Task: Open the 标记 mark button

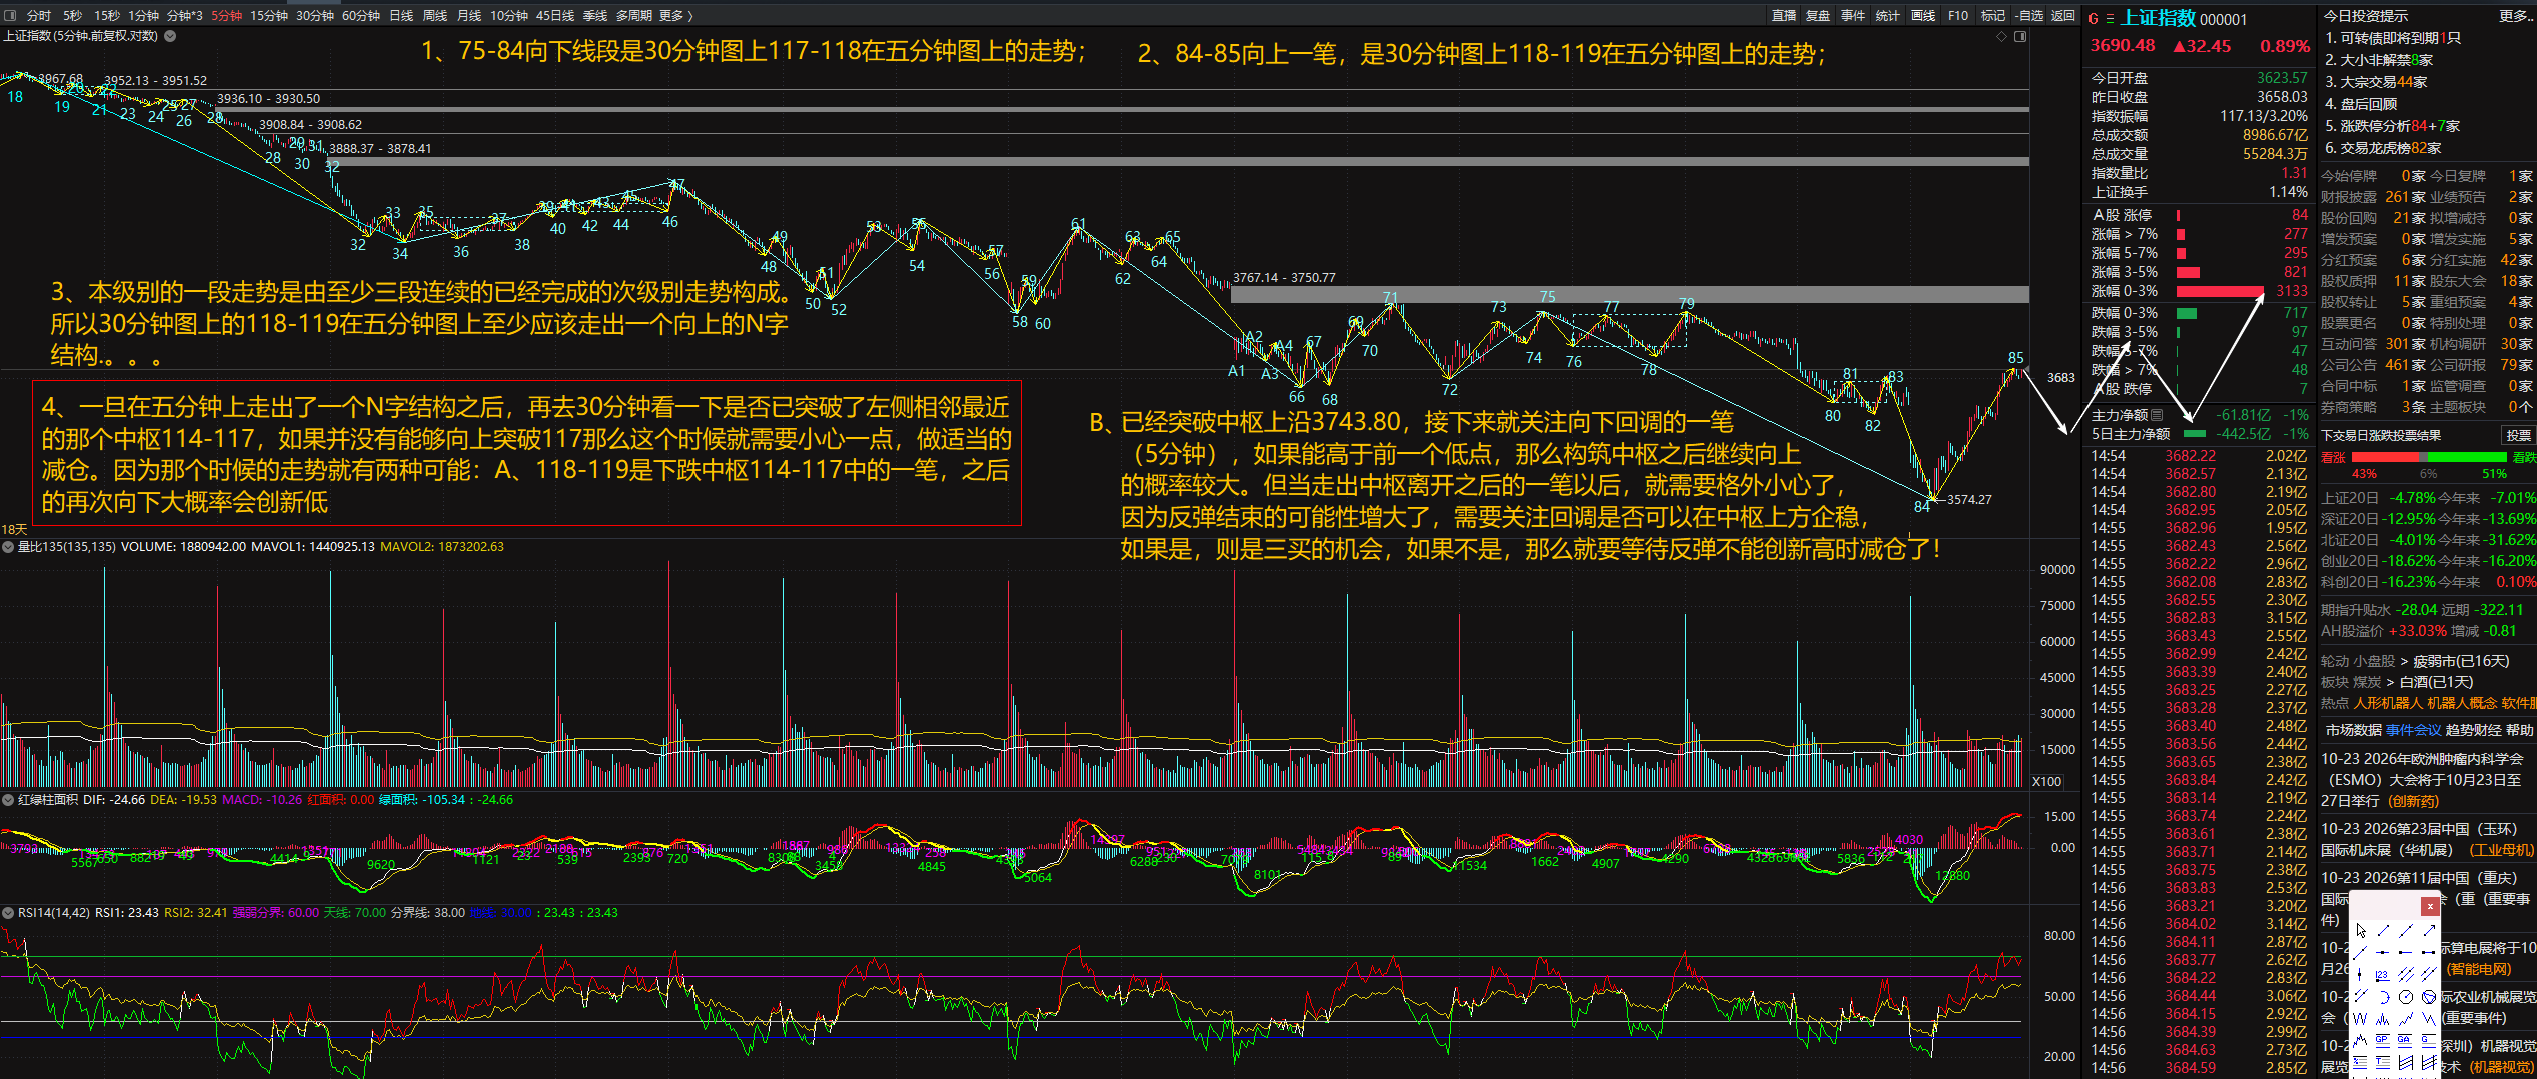Action: click(1993, 15)
